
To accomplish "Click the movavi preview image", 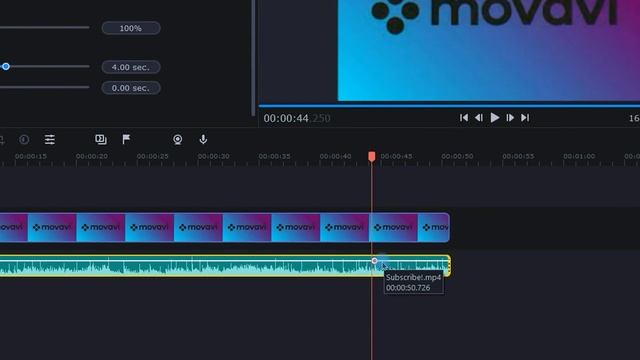I will pos(489,50).
